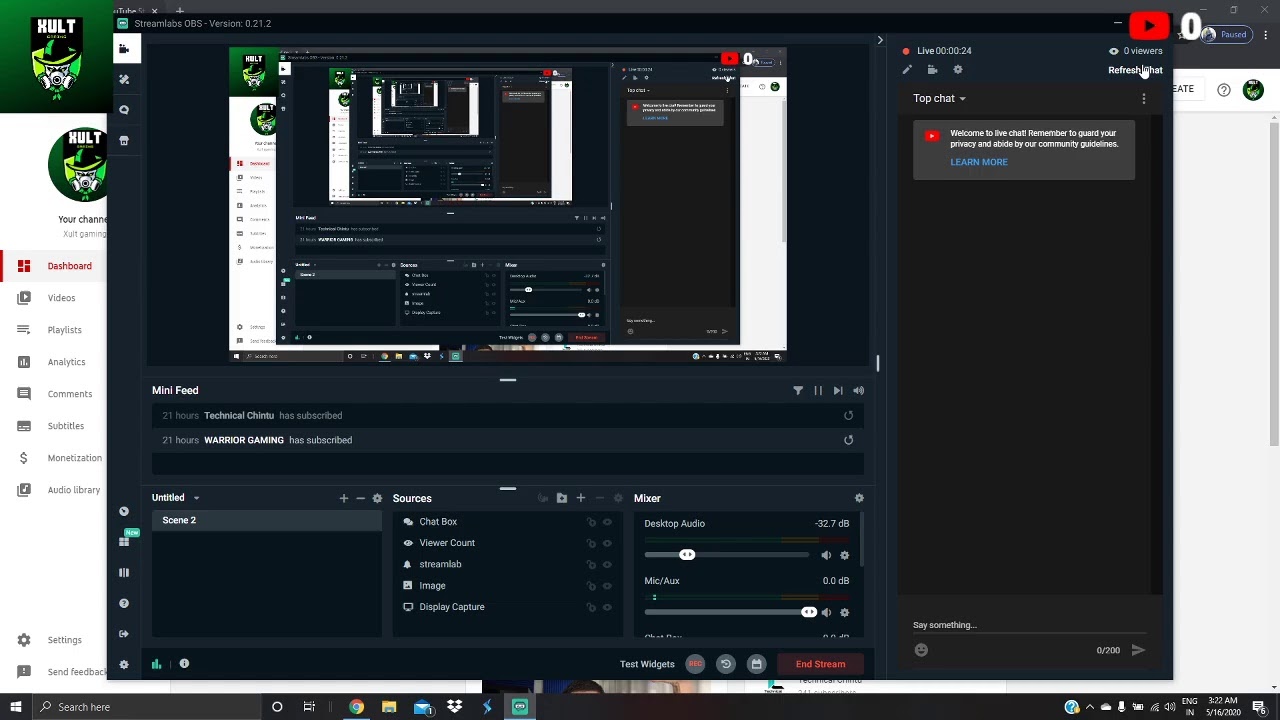Add a source folder in Sources
Image resolution: width=1280 pixels, height=720 pixels.
(562, 498)
